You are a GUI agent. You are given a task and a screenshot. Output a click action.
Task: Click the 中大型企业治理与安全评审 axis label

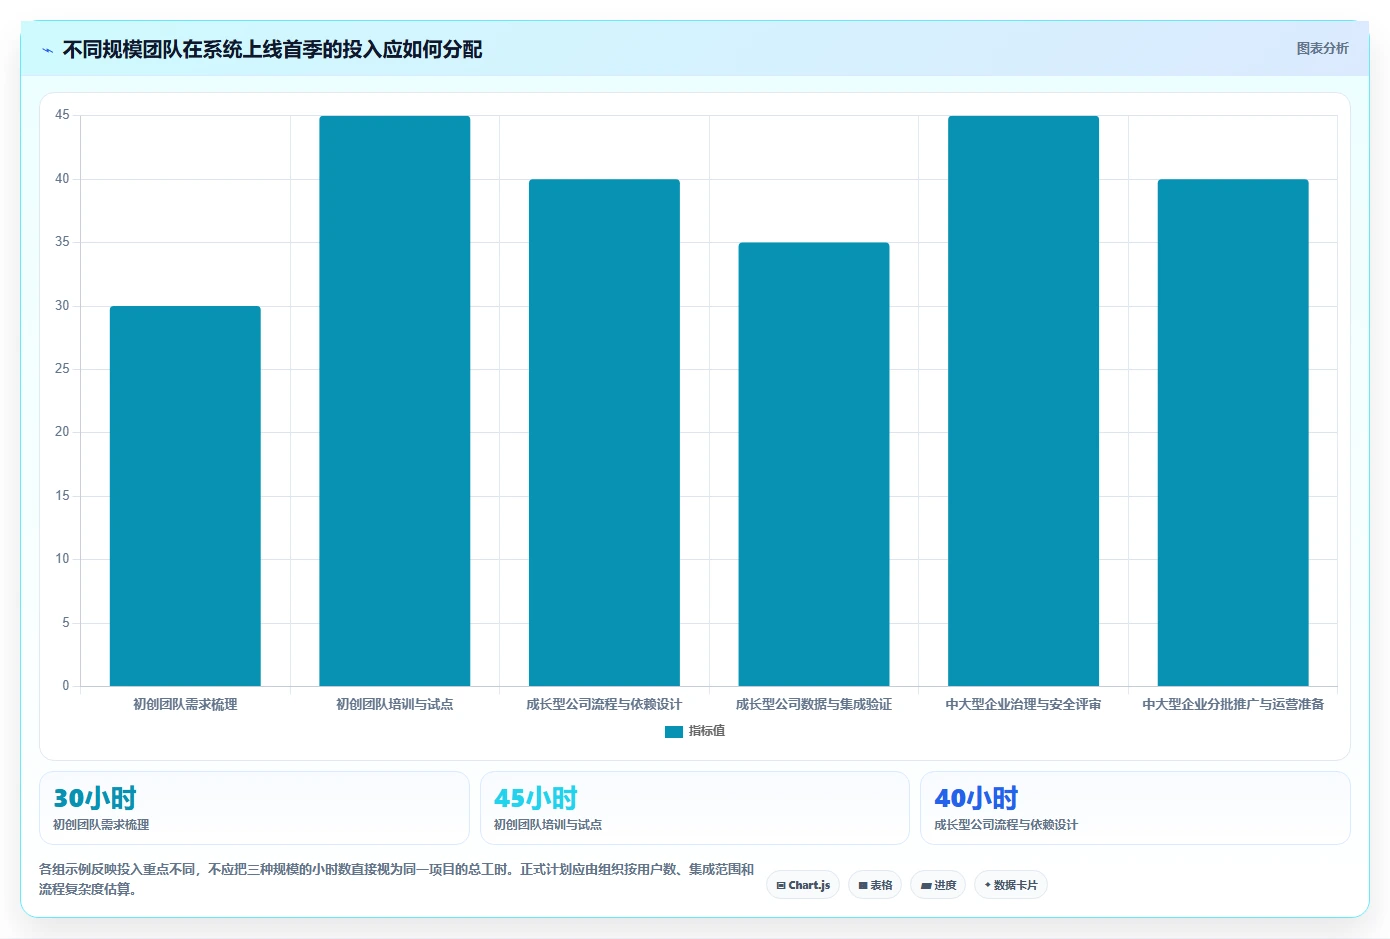click(x=1023, y=704)
